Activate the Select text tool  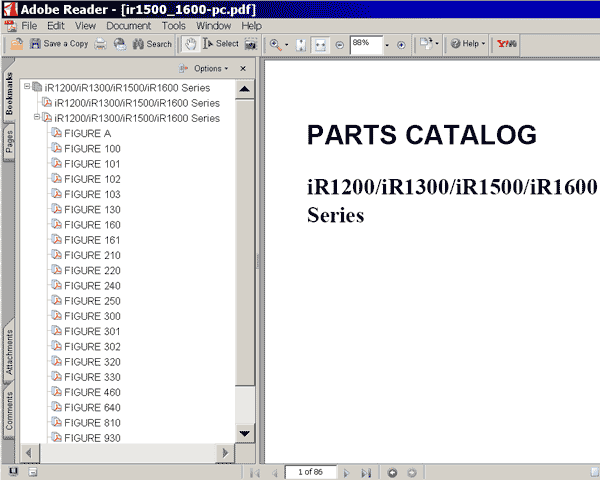tap(221, 44)
